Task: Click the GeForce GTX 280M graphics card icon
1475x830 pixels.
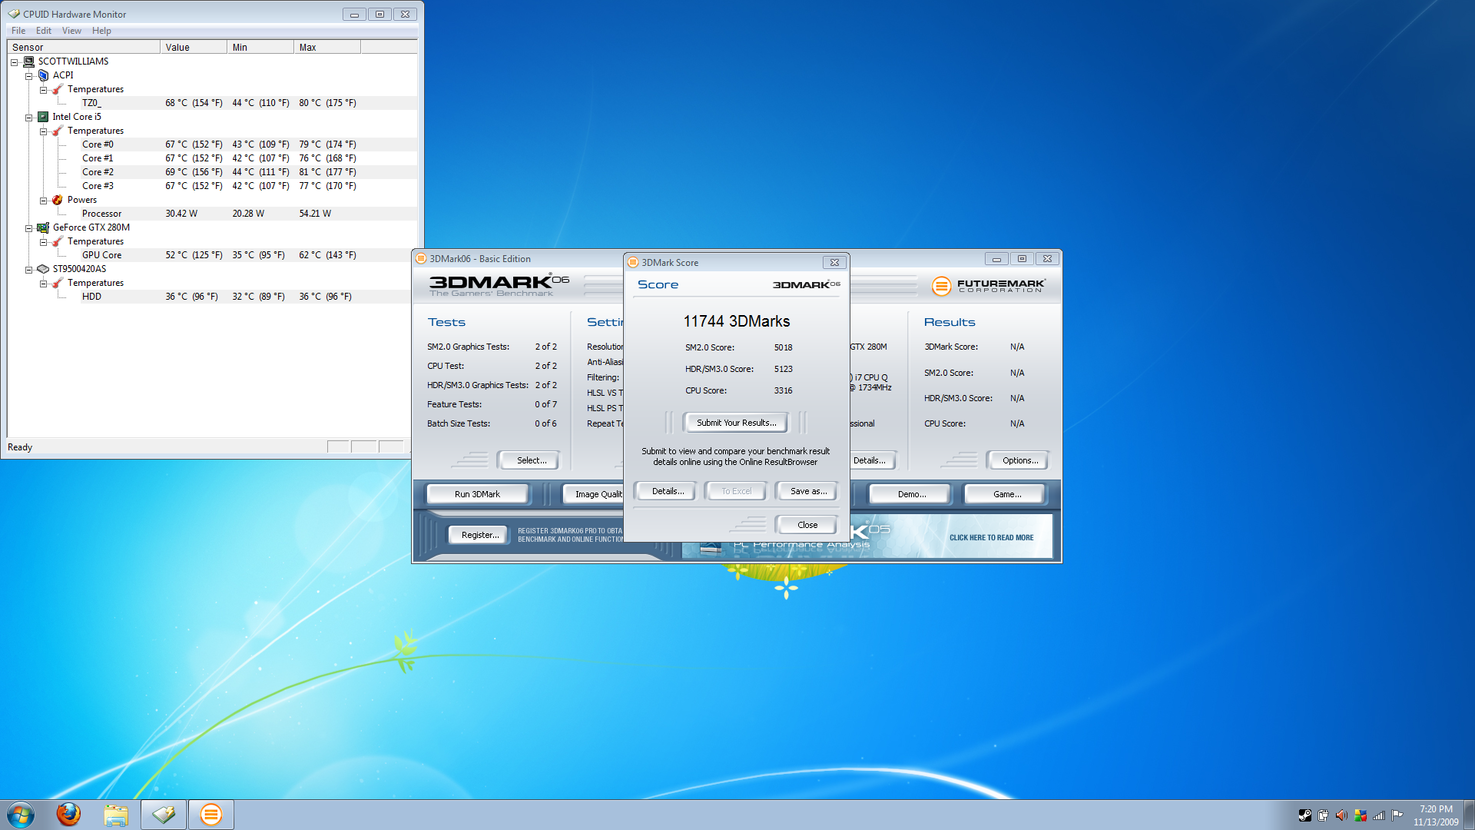Action: 43,228
